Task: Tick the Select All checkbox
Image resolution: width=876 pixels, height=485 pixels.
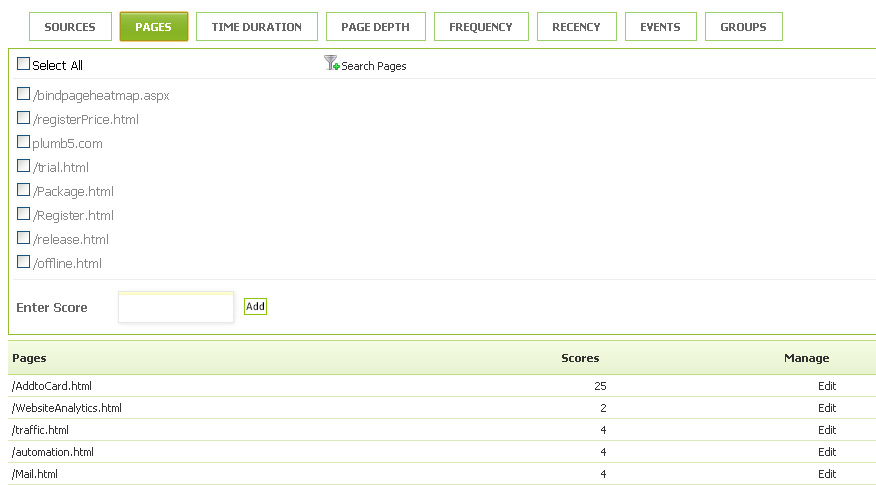Action: pos(23,64)
